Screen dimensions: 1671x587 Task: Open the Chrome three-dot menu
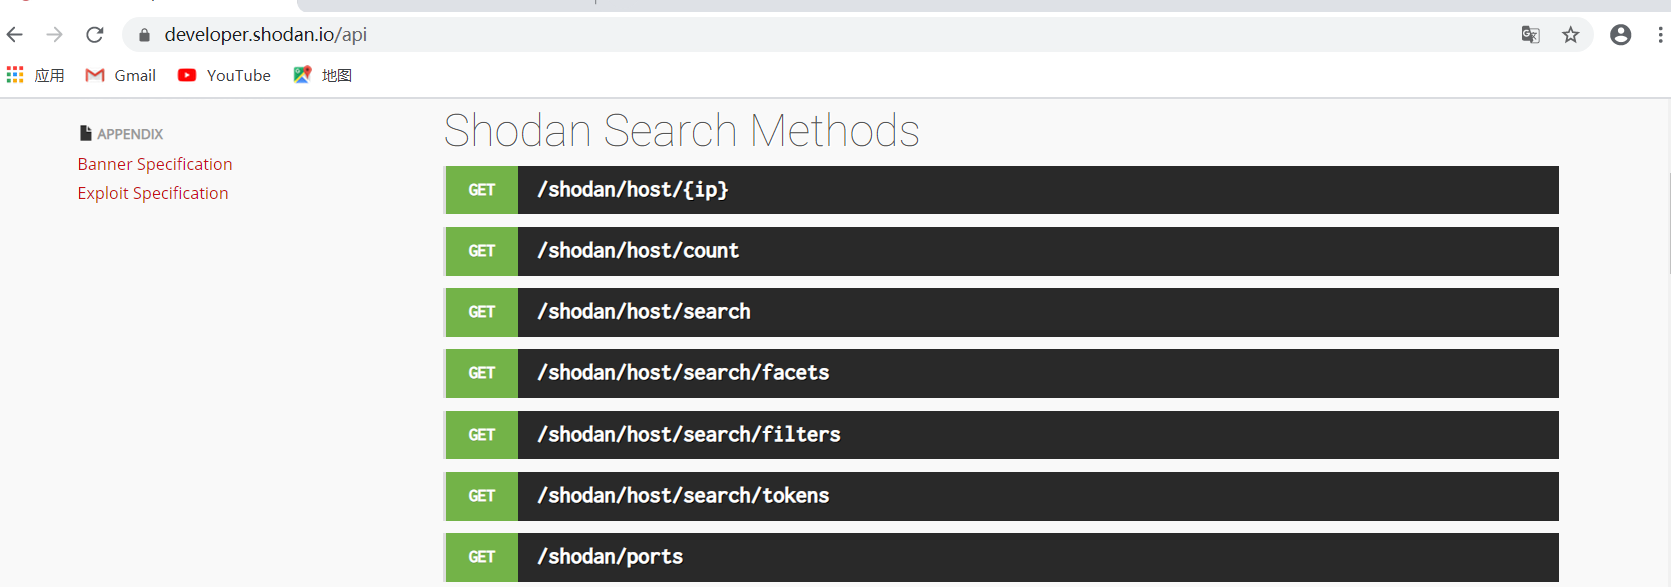tap(1657, 34)
